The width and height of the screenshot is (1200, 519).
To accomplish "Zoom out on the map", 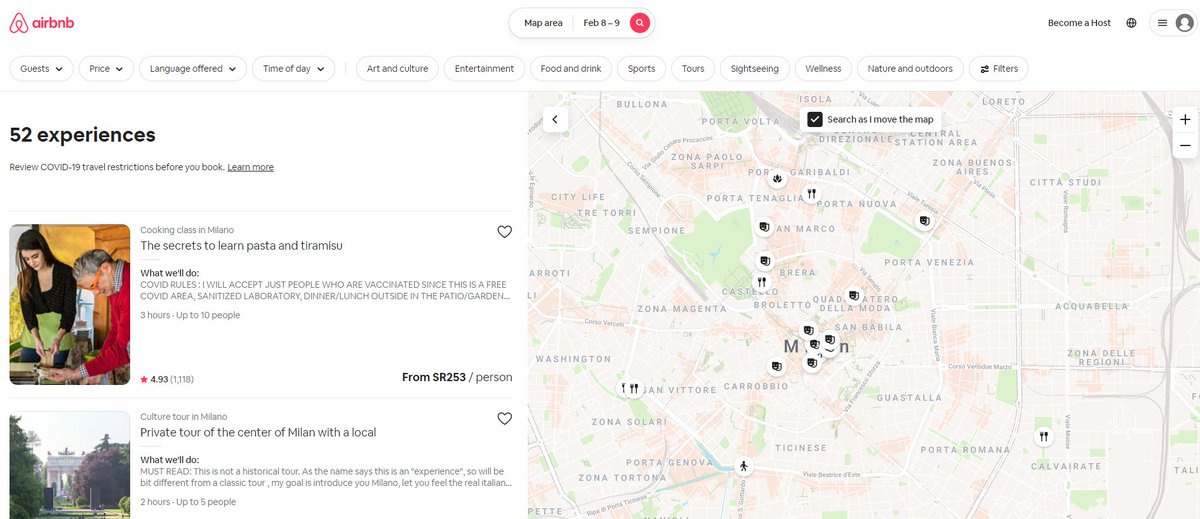I will click(1185, 145).
